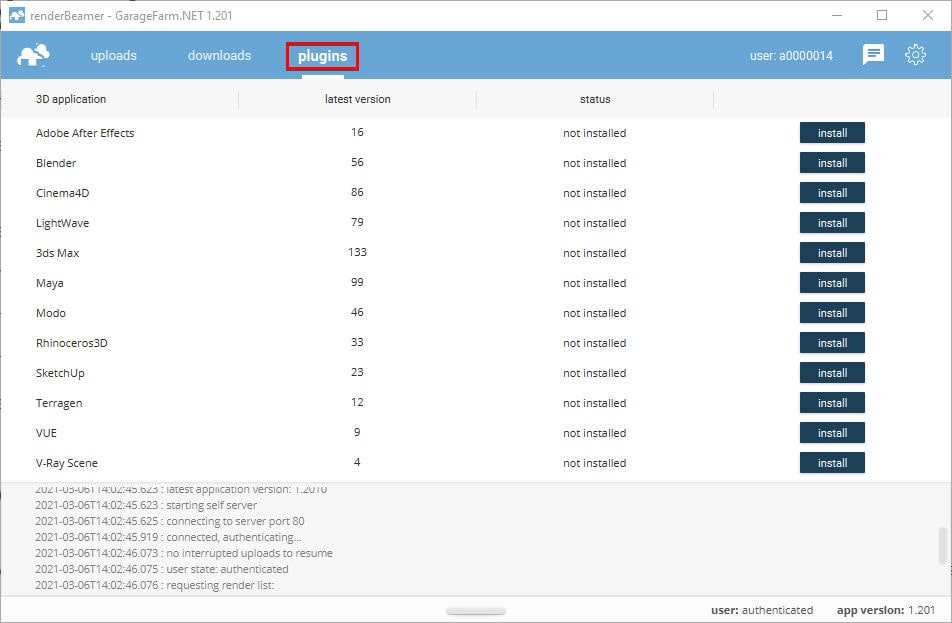Image resolution: width=952 pixels, height=623 pixels.
Task: Select the VUE row name
Action: click(46, 433)
